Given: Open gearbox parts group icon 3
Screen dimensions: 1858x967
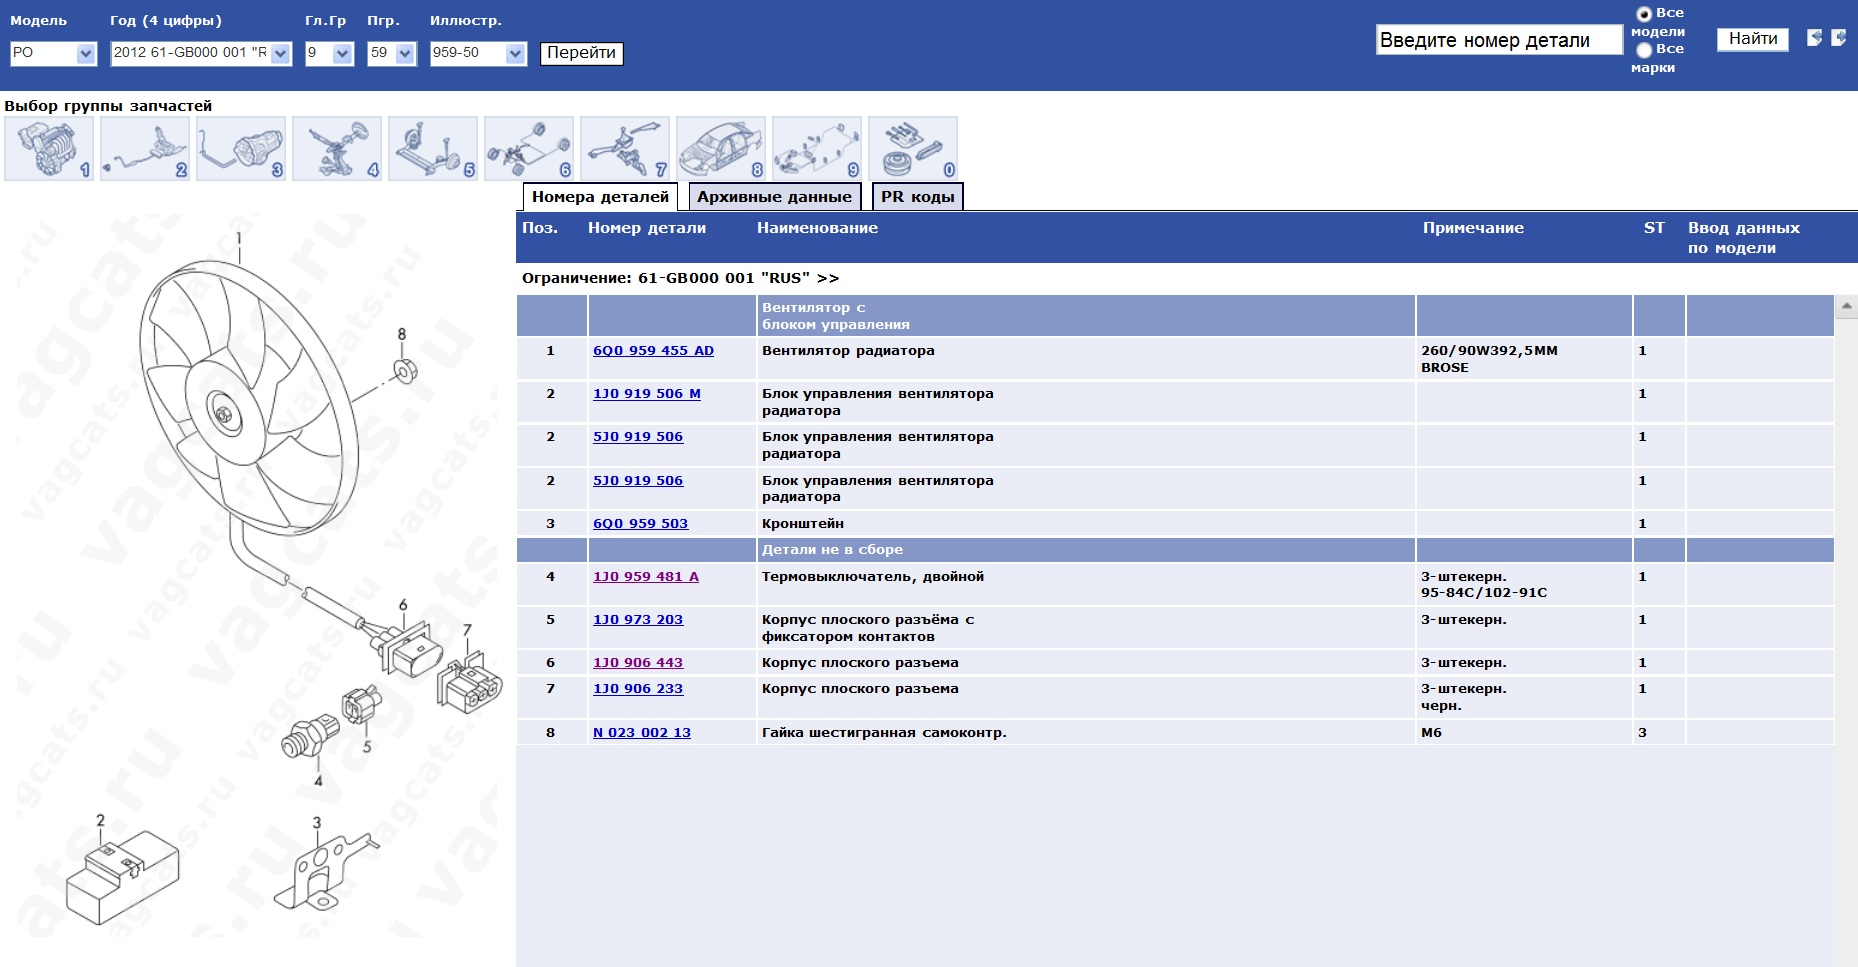Looking at the screenshot, I should click(x=241, y=148).
